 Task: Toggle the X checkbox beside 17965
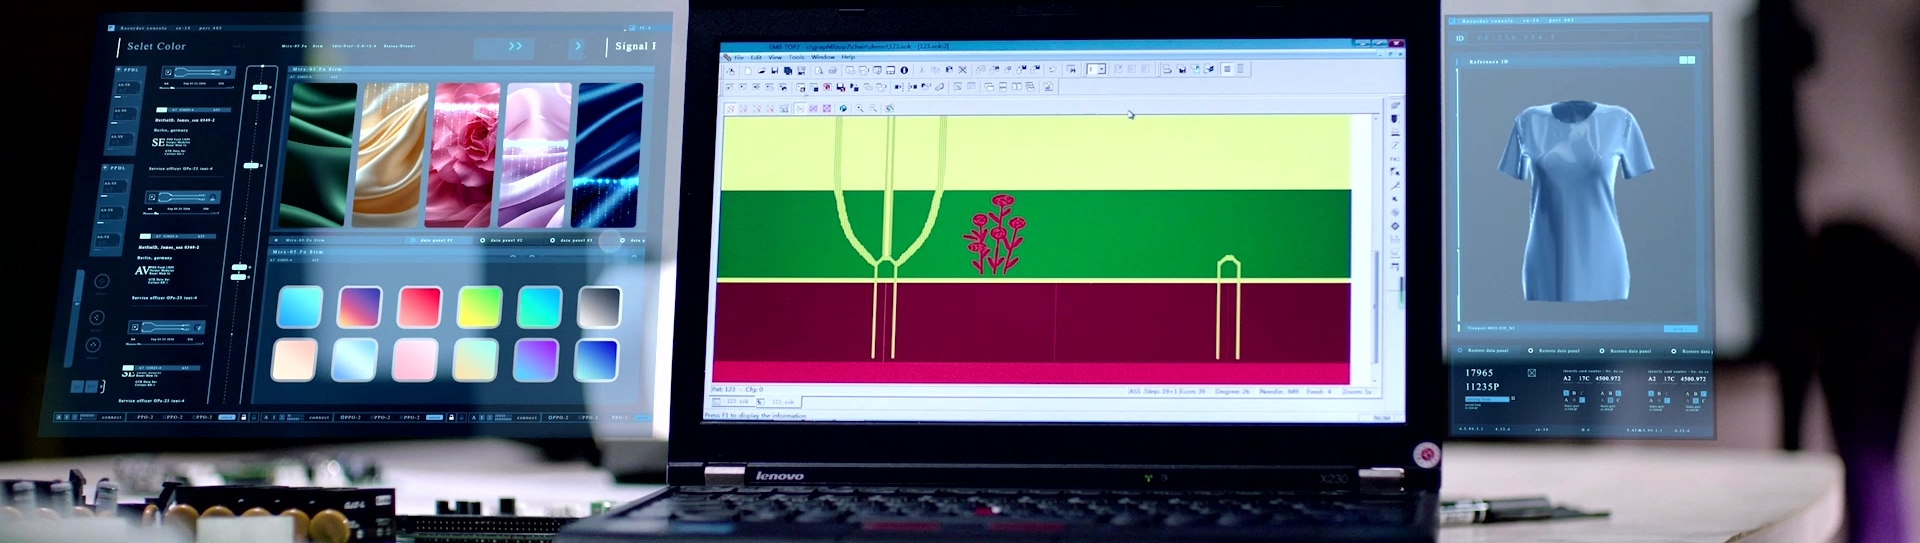1532,373
